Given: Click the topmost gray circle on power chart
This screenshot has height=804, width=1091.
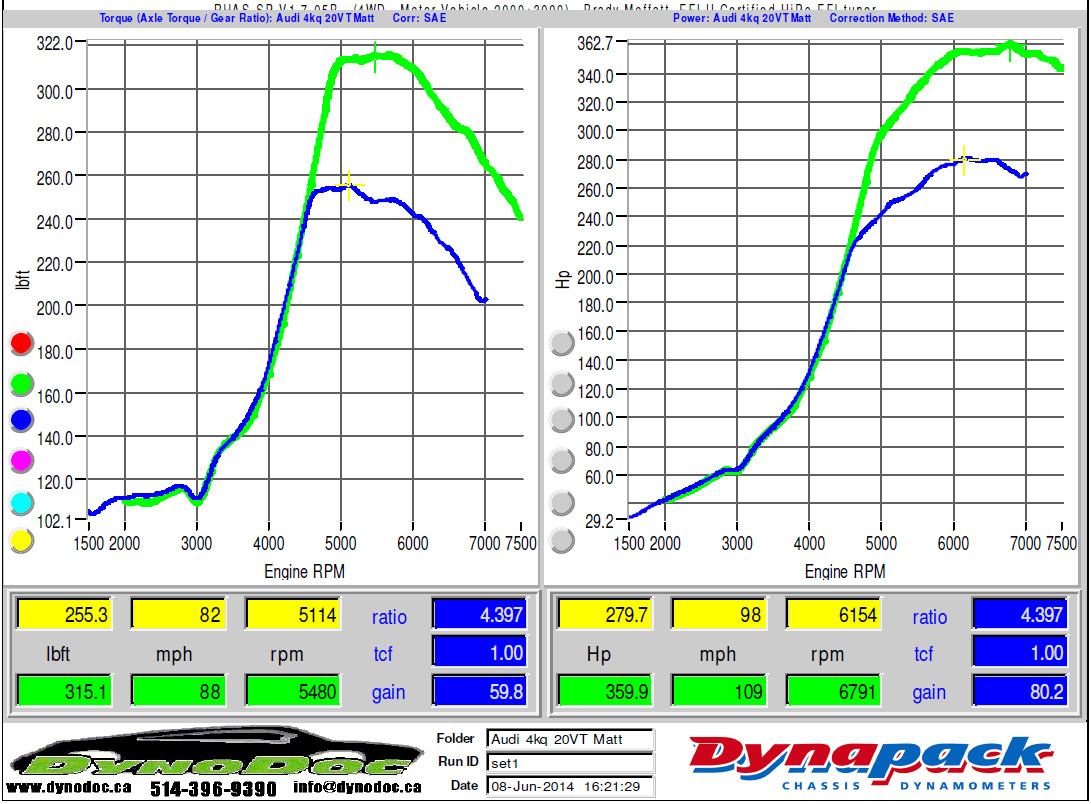Looking at the screenshot, I should pos(562,343).
